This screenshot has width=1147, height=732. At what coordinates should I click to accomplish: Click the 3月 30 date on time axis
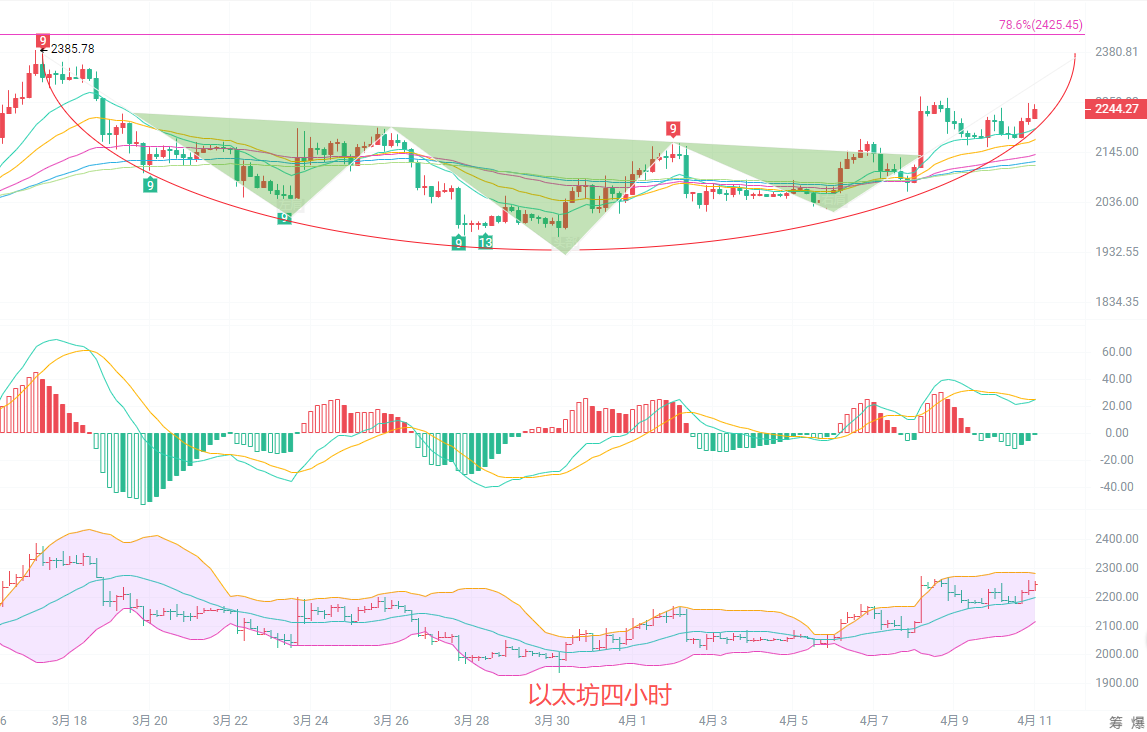551,720
